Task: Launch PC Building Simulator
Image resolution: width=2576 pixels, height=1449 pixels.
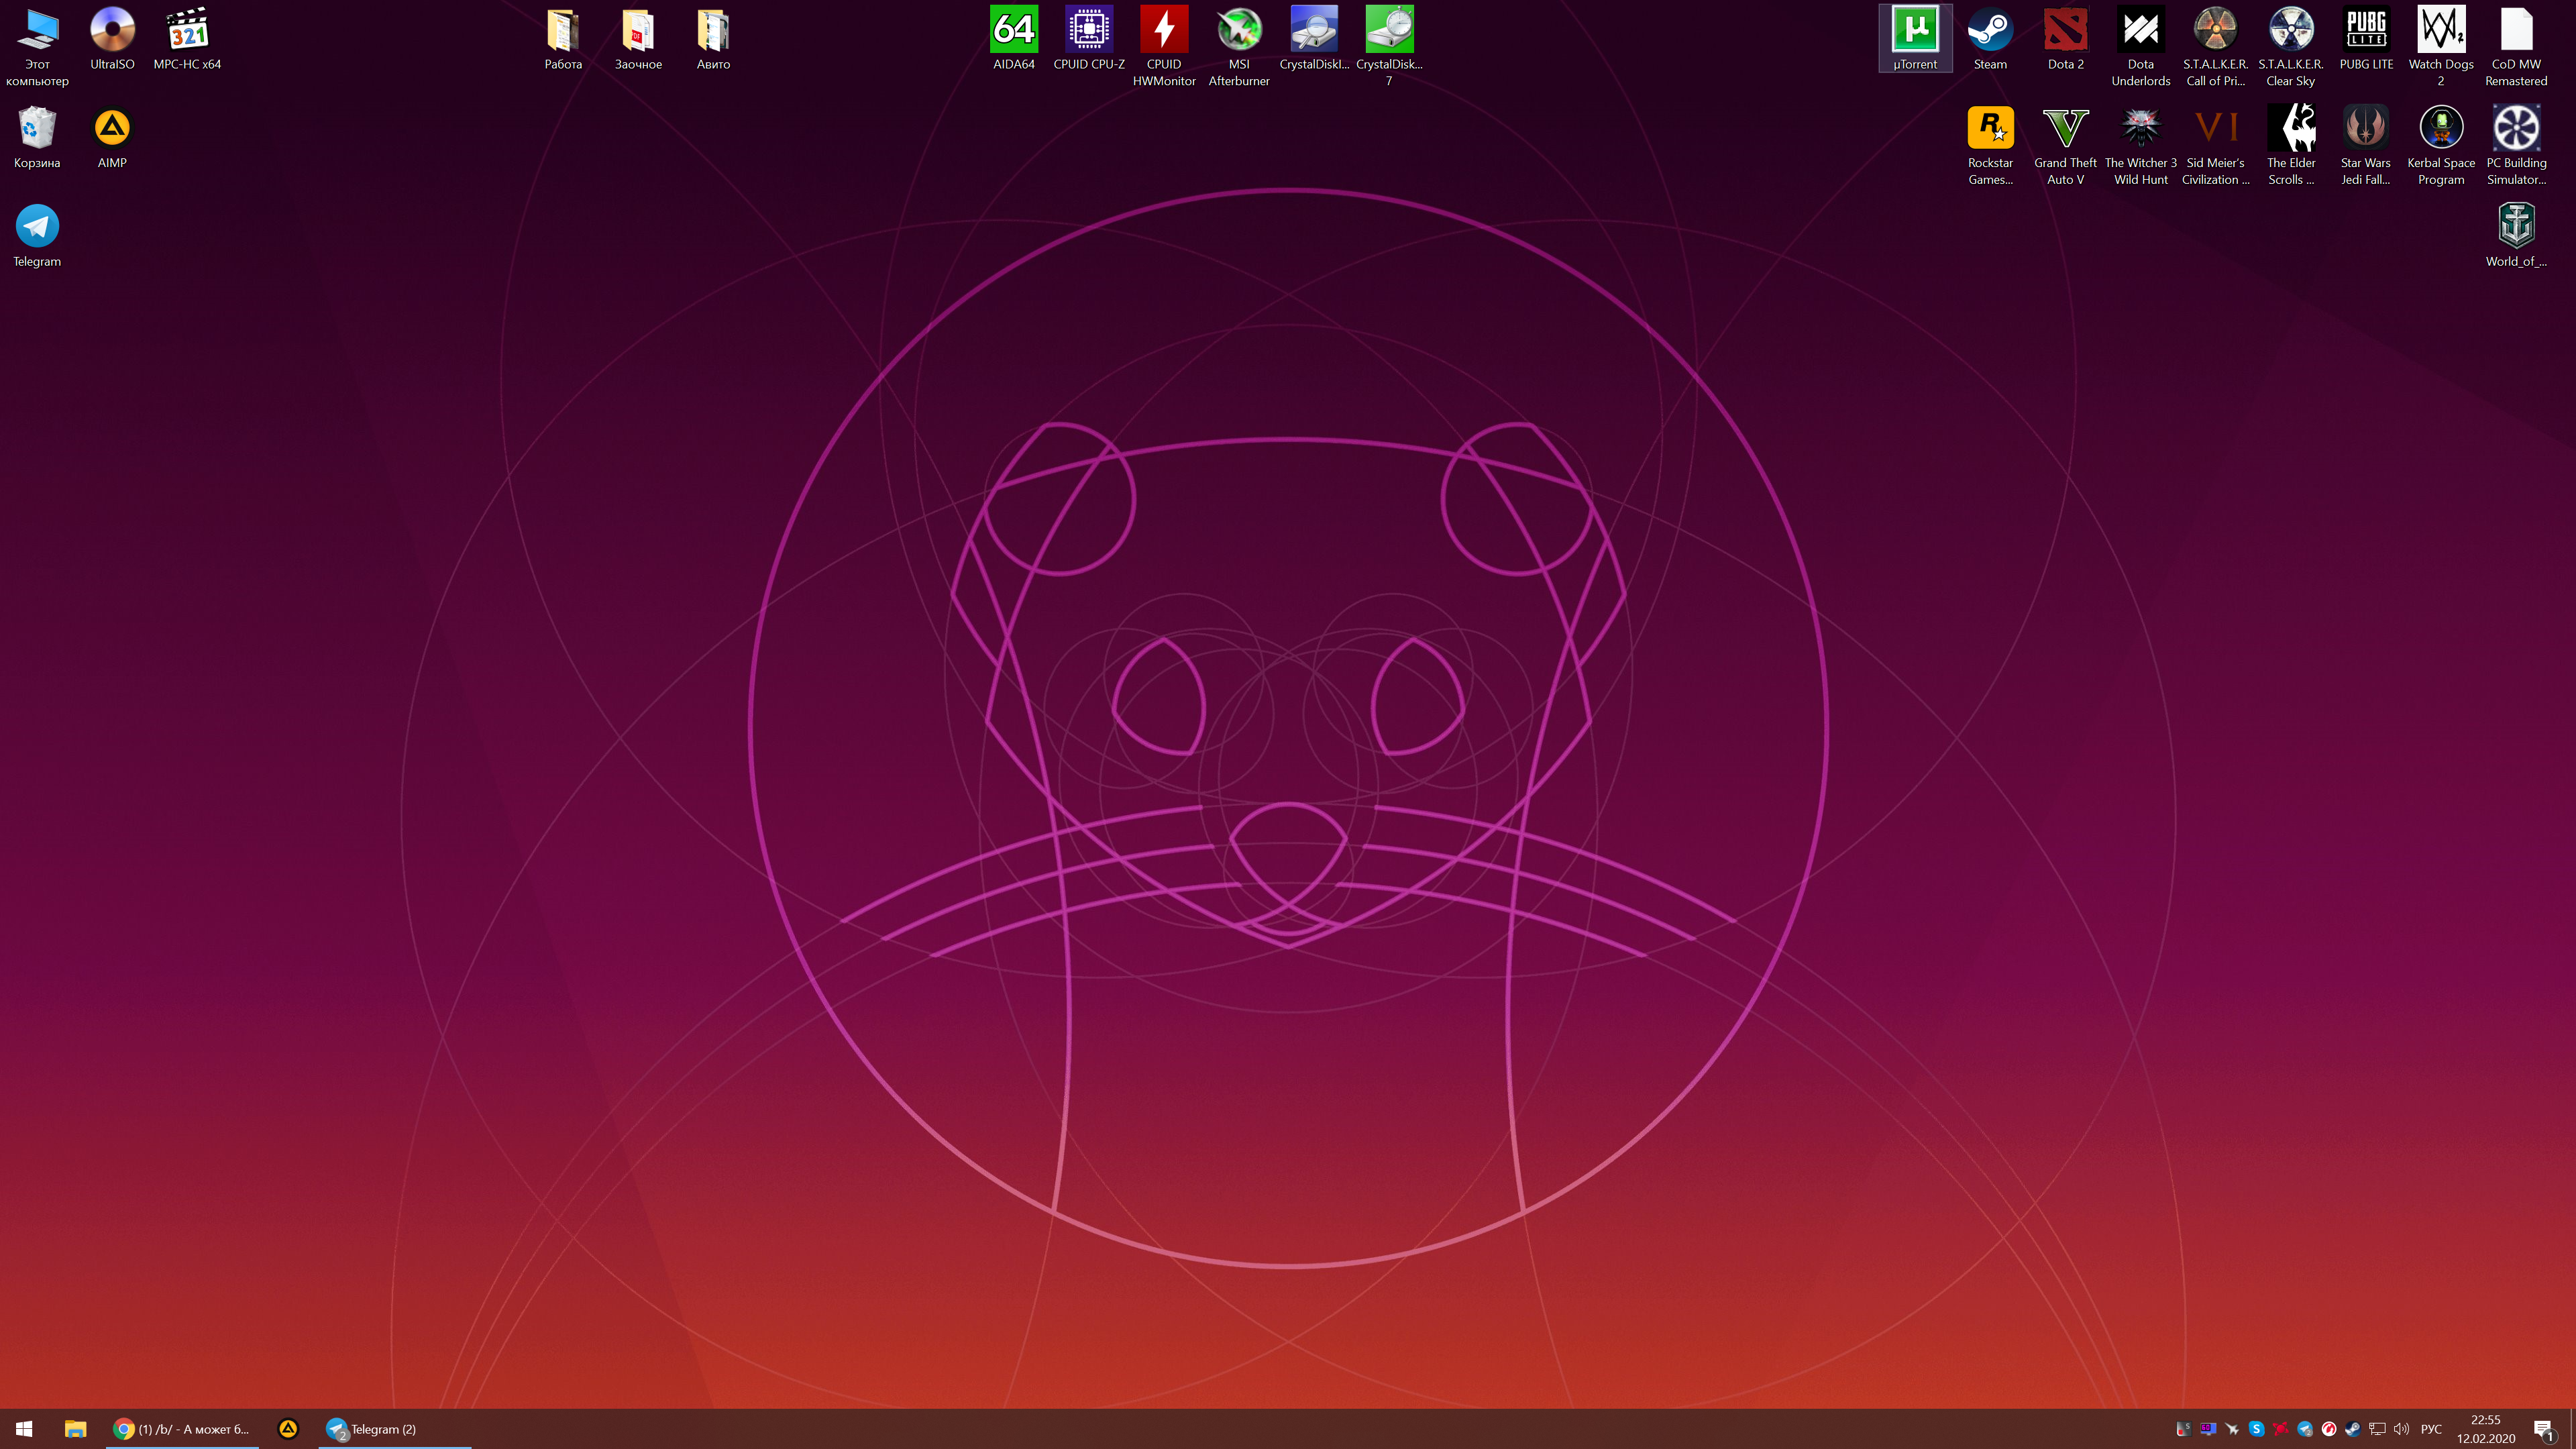Action: 2516,145
